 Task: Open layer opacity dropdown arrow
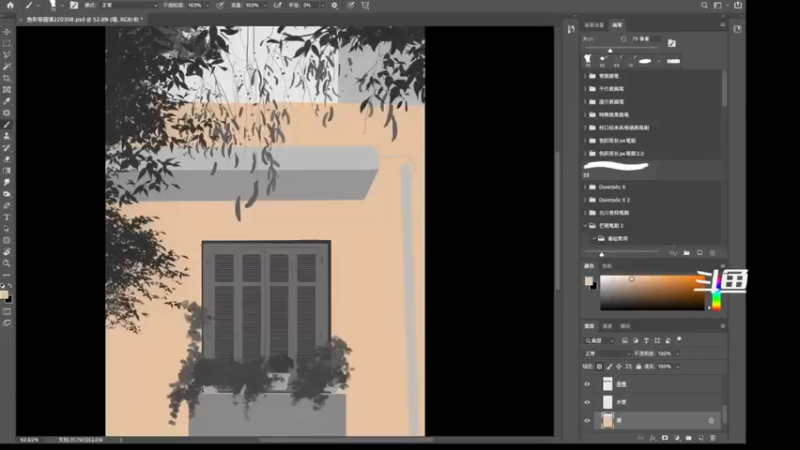tap(678, 354)
